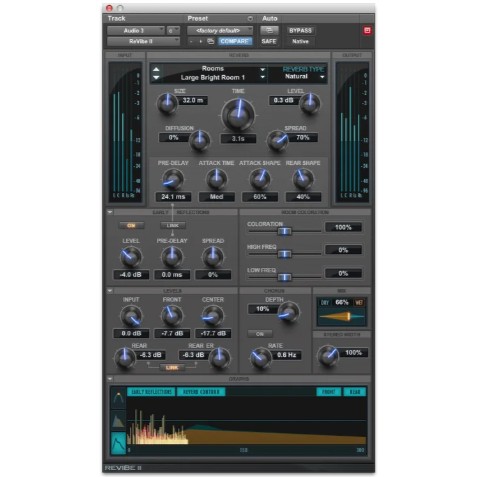Click the HIGH FREQ slider handle

[x=284, y=254]
